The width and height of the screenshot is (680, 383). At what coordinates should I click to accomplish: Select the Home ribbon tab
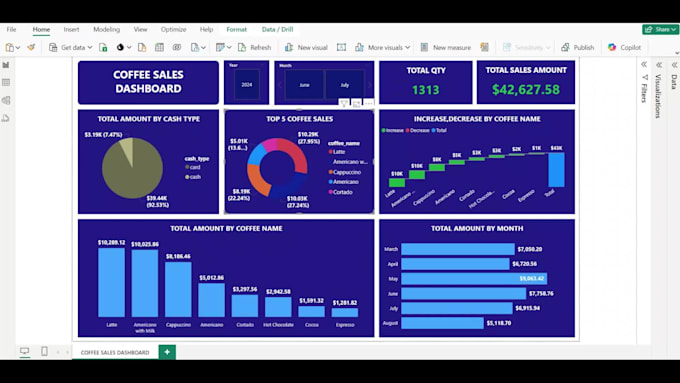point(41,29)
